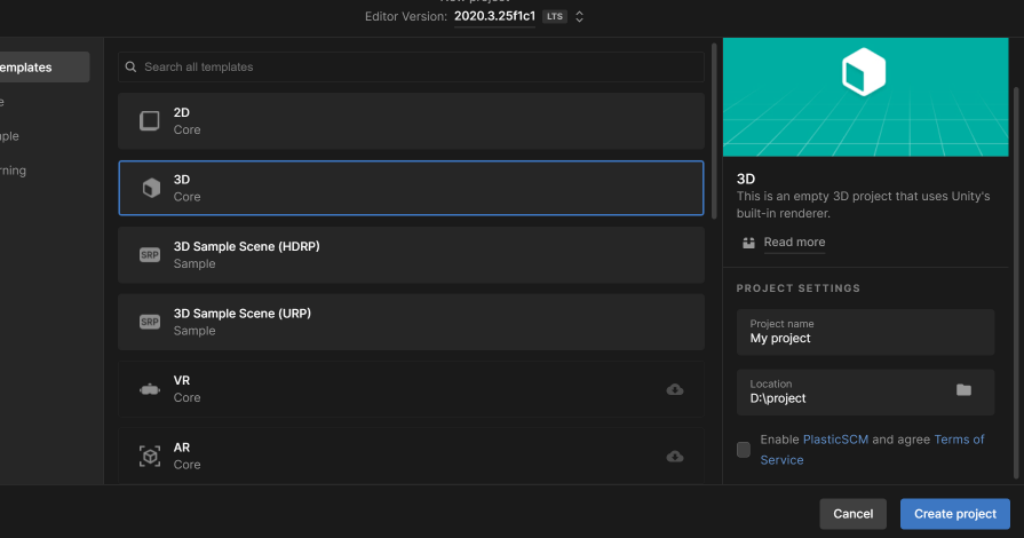Select the 2D Core template
This screenshot has height=538, width=1024.
(411, 121)
